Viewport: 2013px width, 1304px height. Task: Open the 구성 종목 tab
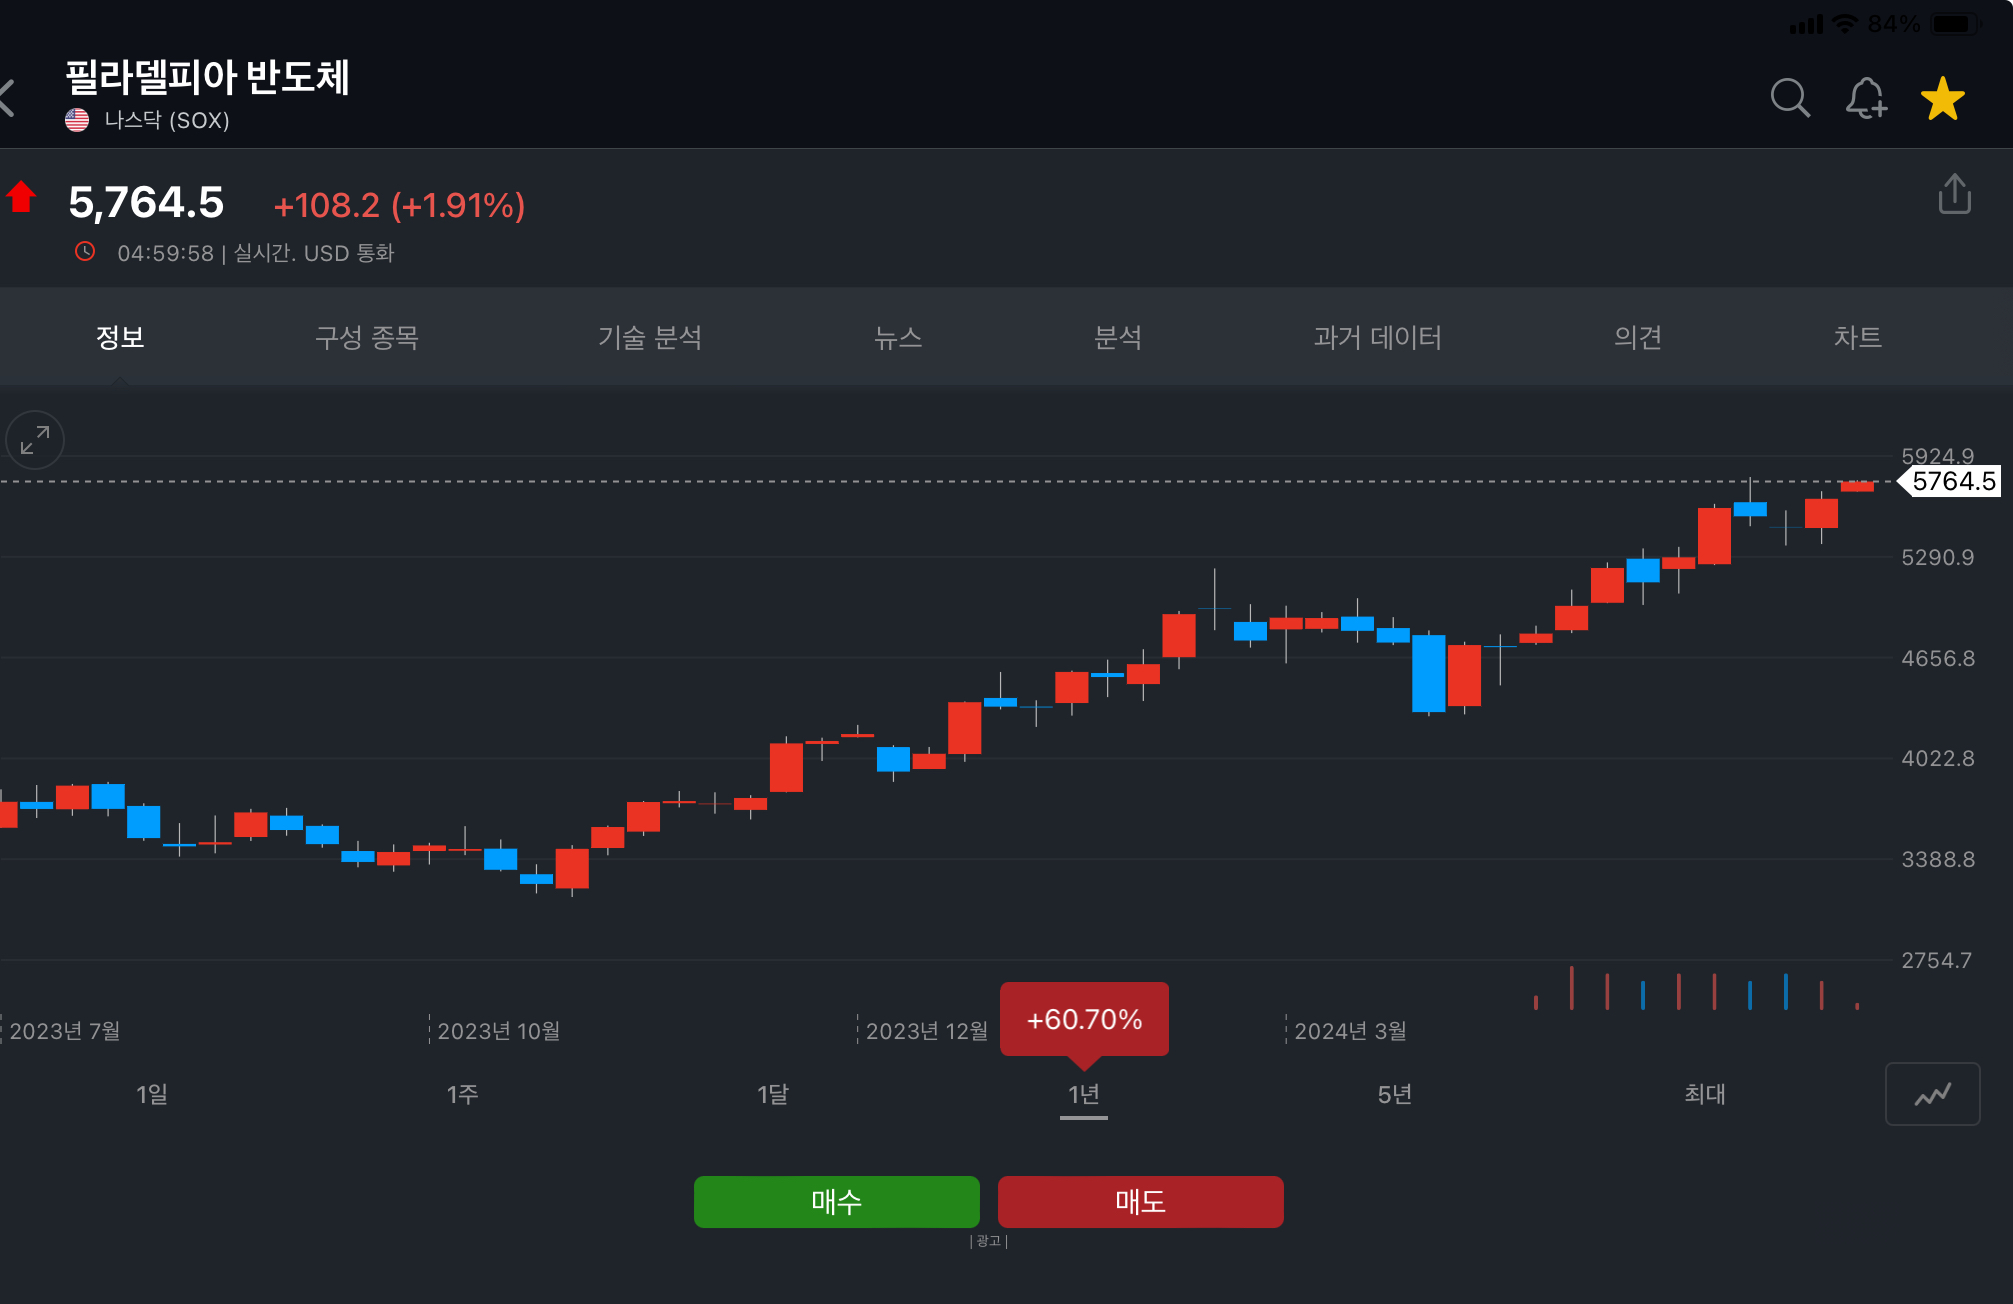tap(367, 337)
